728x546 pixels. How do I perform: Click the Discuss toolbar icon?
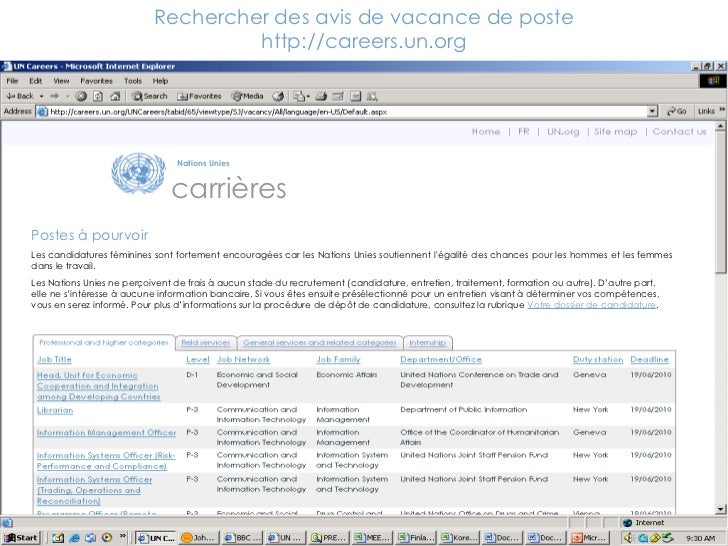356,96
